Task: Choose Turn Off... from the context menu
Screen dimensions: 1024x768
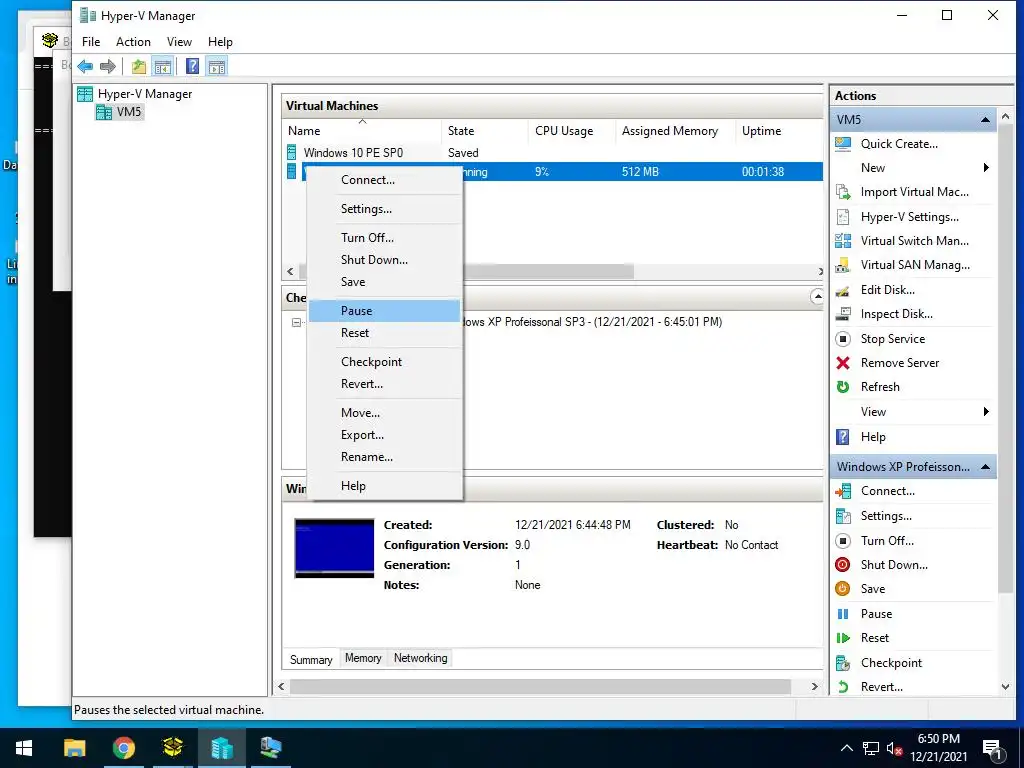Action: pyautogui.click(x=385, y=238)
